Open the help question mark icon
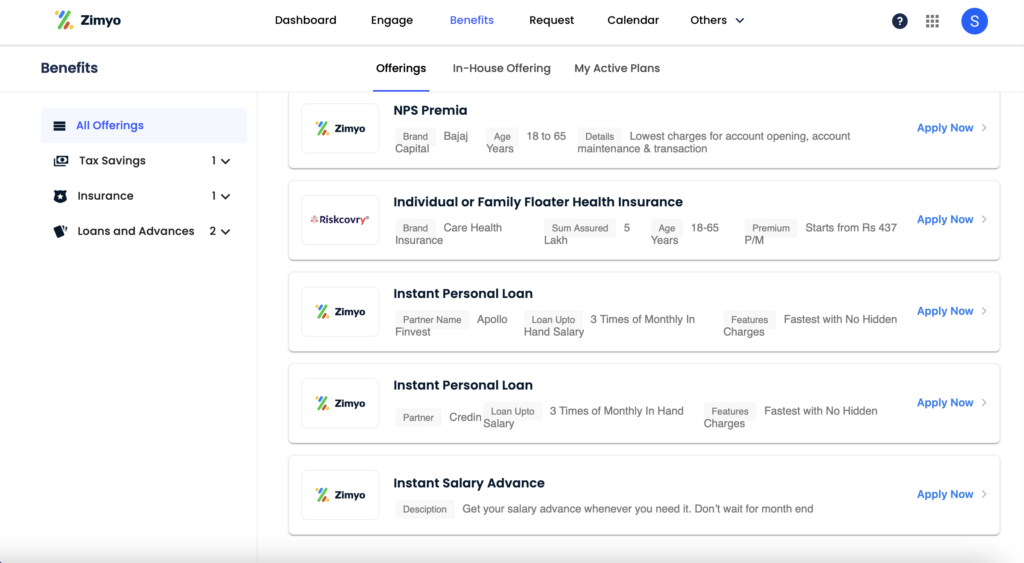This screenshot has width=1024, height=563. coord(899,21)
